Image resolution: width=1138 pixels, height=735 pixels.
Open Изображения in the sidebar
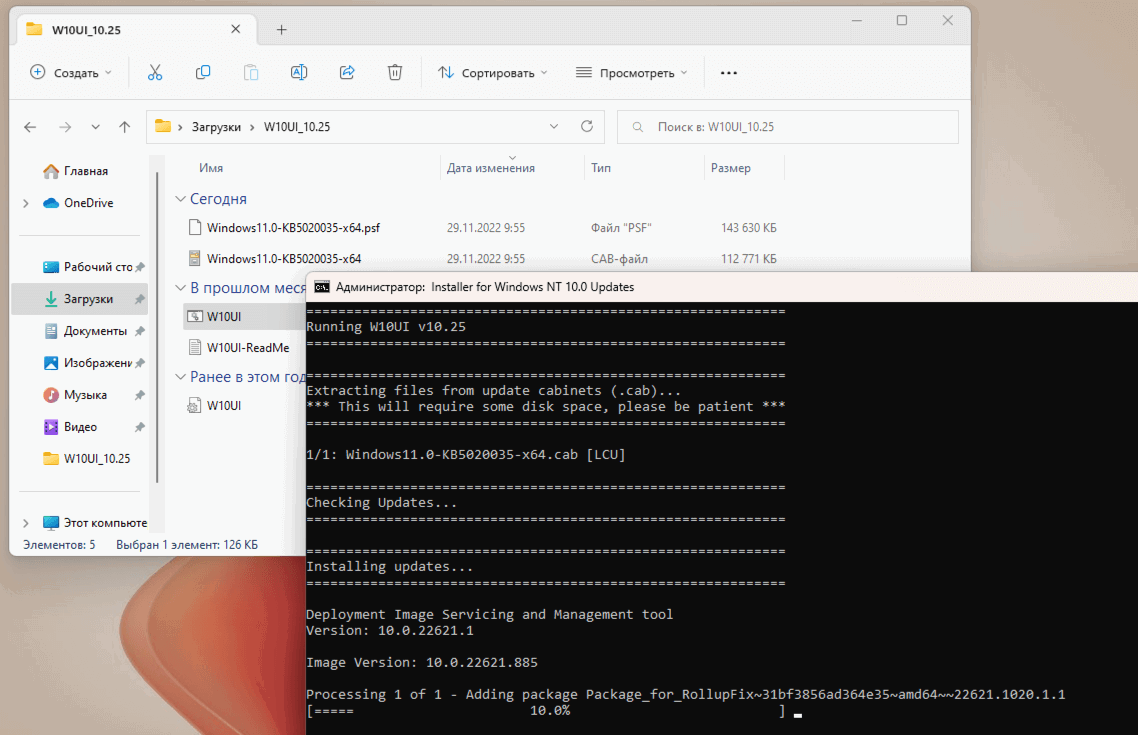[x=89, y=363]
